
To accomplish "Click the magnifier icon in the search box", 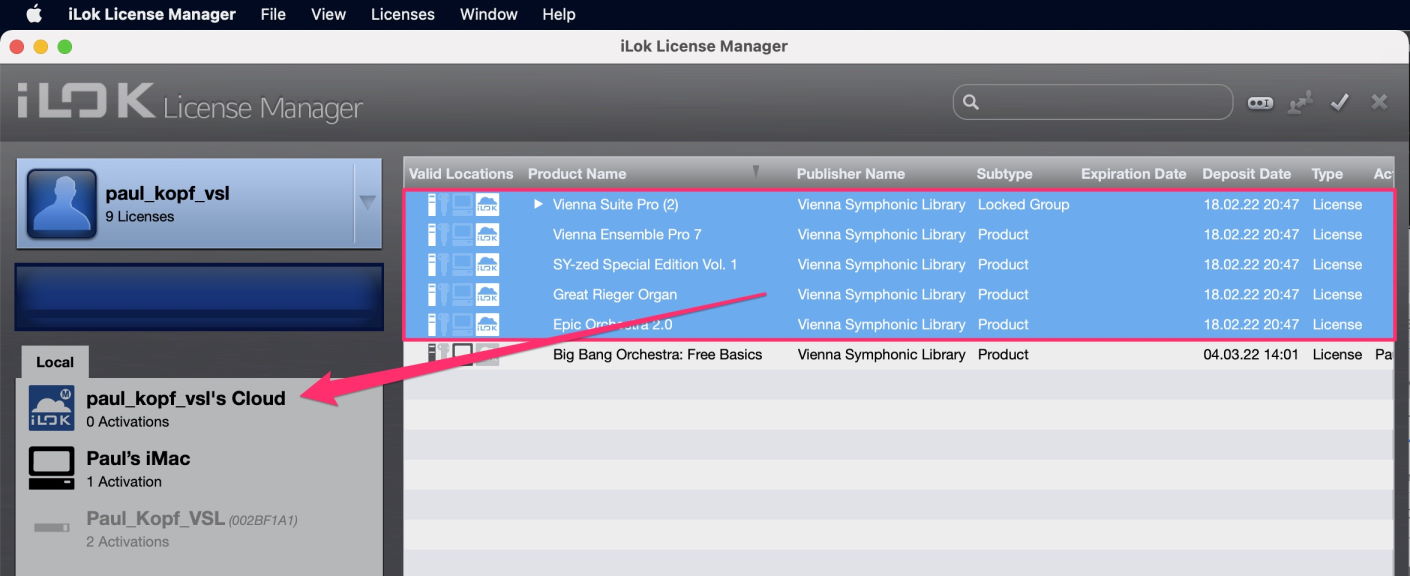I will (x=970, y=102).
